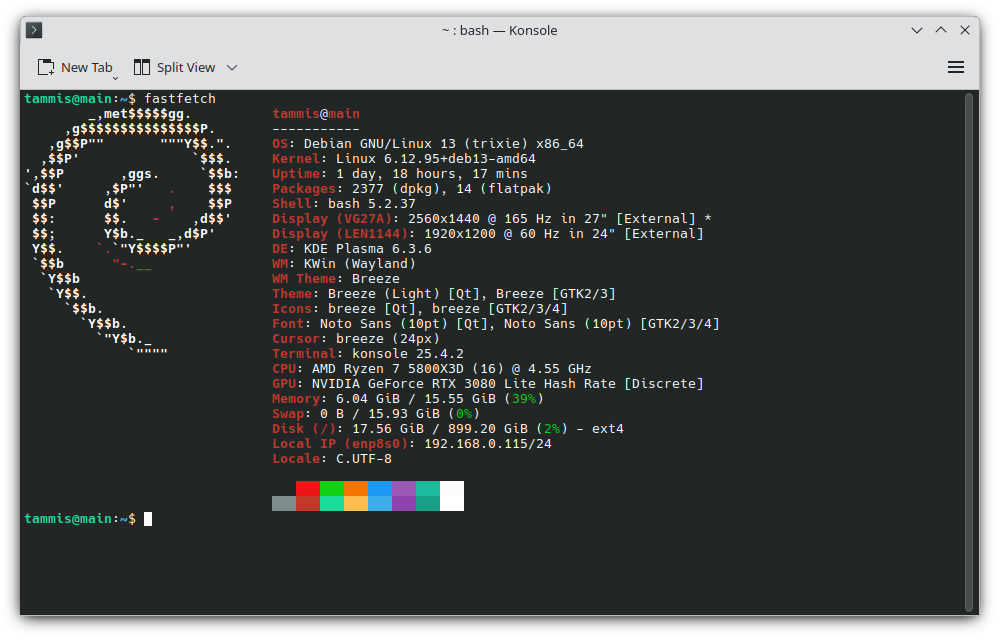Open the Konsole terminal icon menu in title bar
Viewport: 1000px width, 640px height.
(x=34, y=30)
